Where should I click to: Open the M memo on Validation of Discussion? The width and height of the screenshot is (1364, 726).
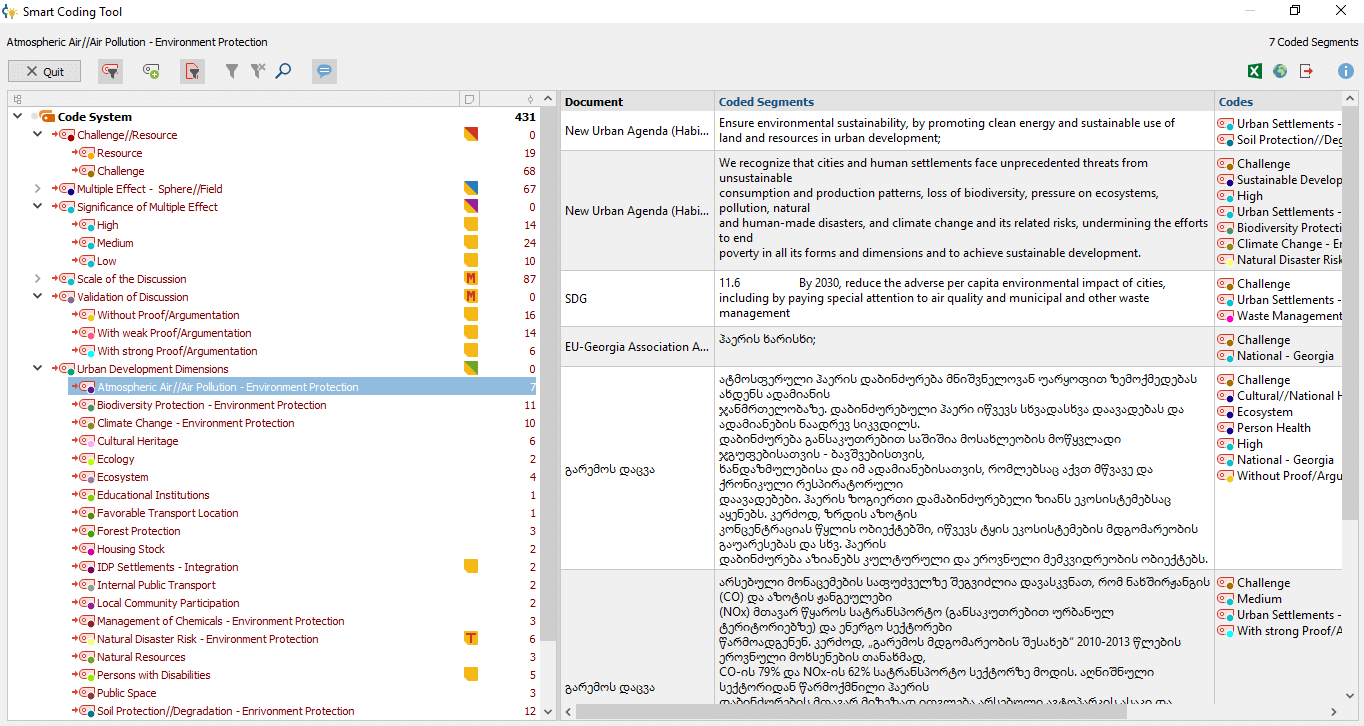coord(470,297)
